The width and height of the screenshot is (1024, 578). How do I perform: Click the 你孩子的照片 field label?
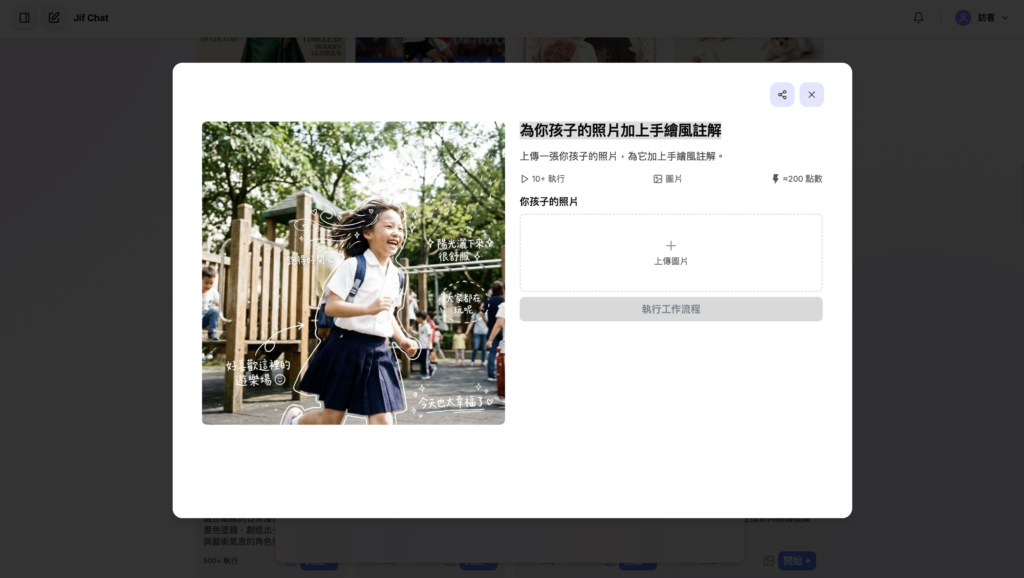tap(549, 202)
